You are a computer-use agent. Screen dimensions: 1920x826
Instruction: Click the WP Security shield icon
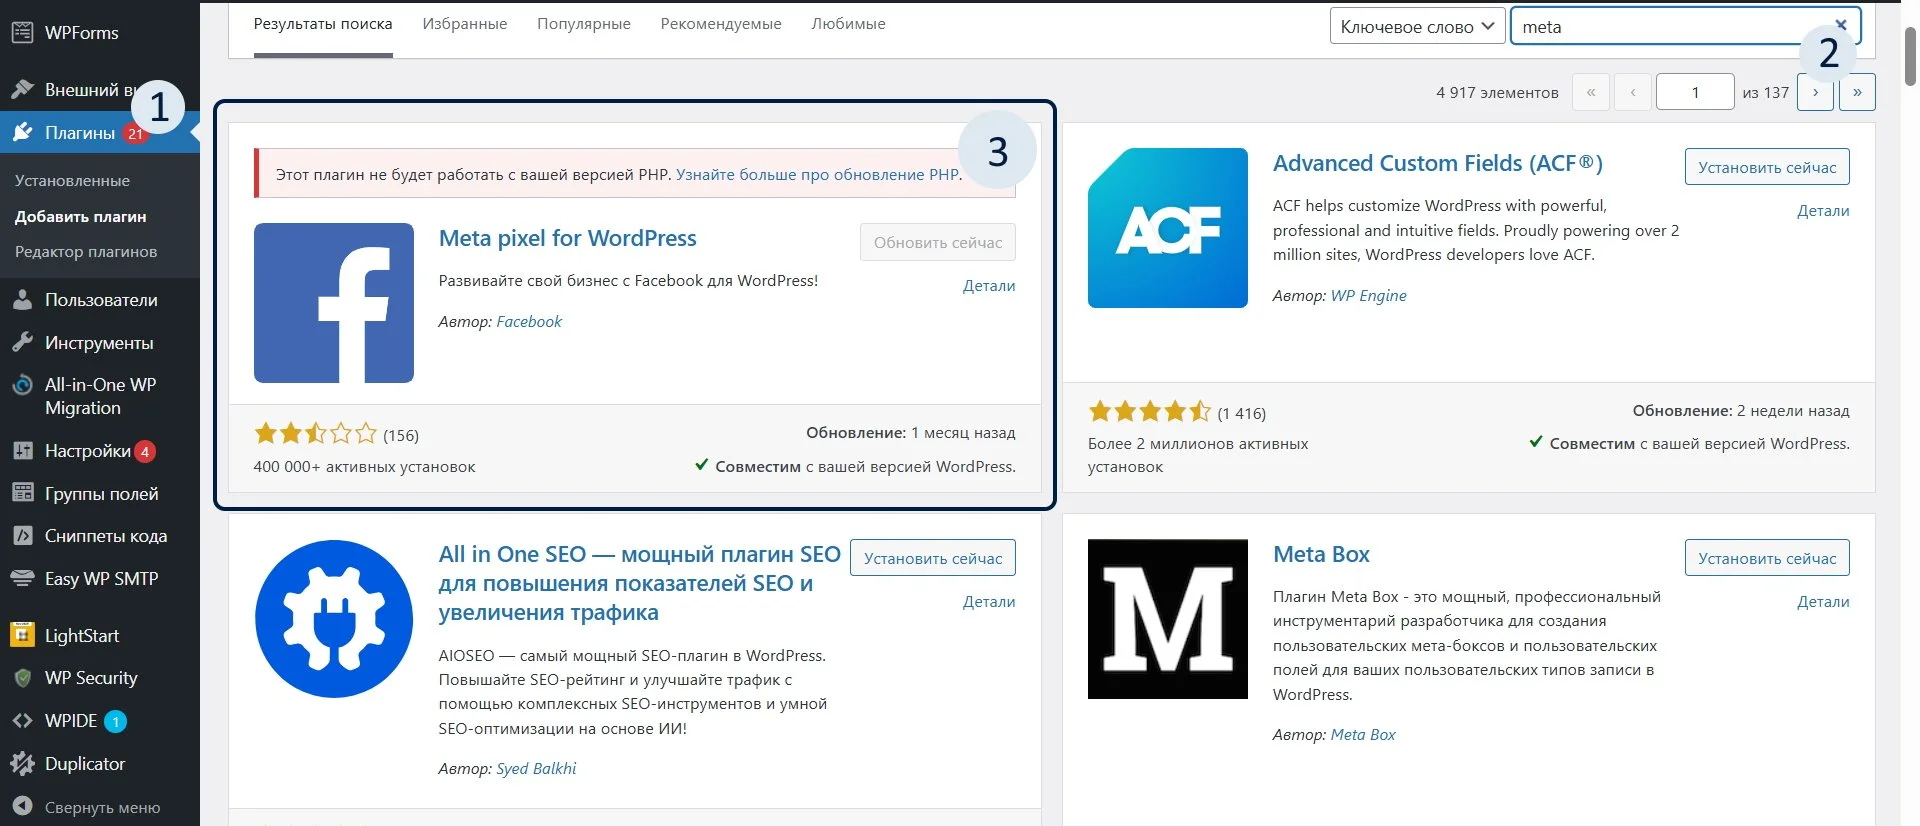[22, 678]
